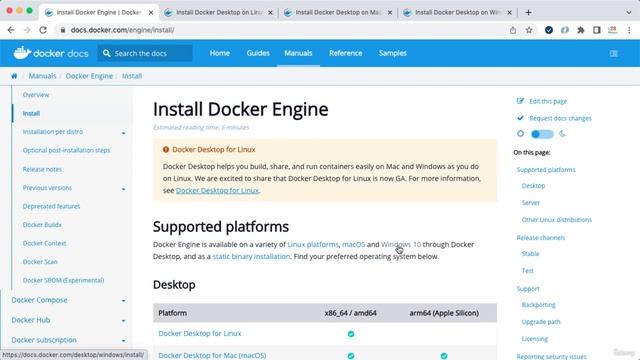The height and width of the screenshot is (360, 640).
Task: Open Docker Scan in the sidebar
Action: pos(40,262)
